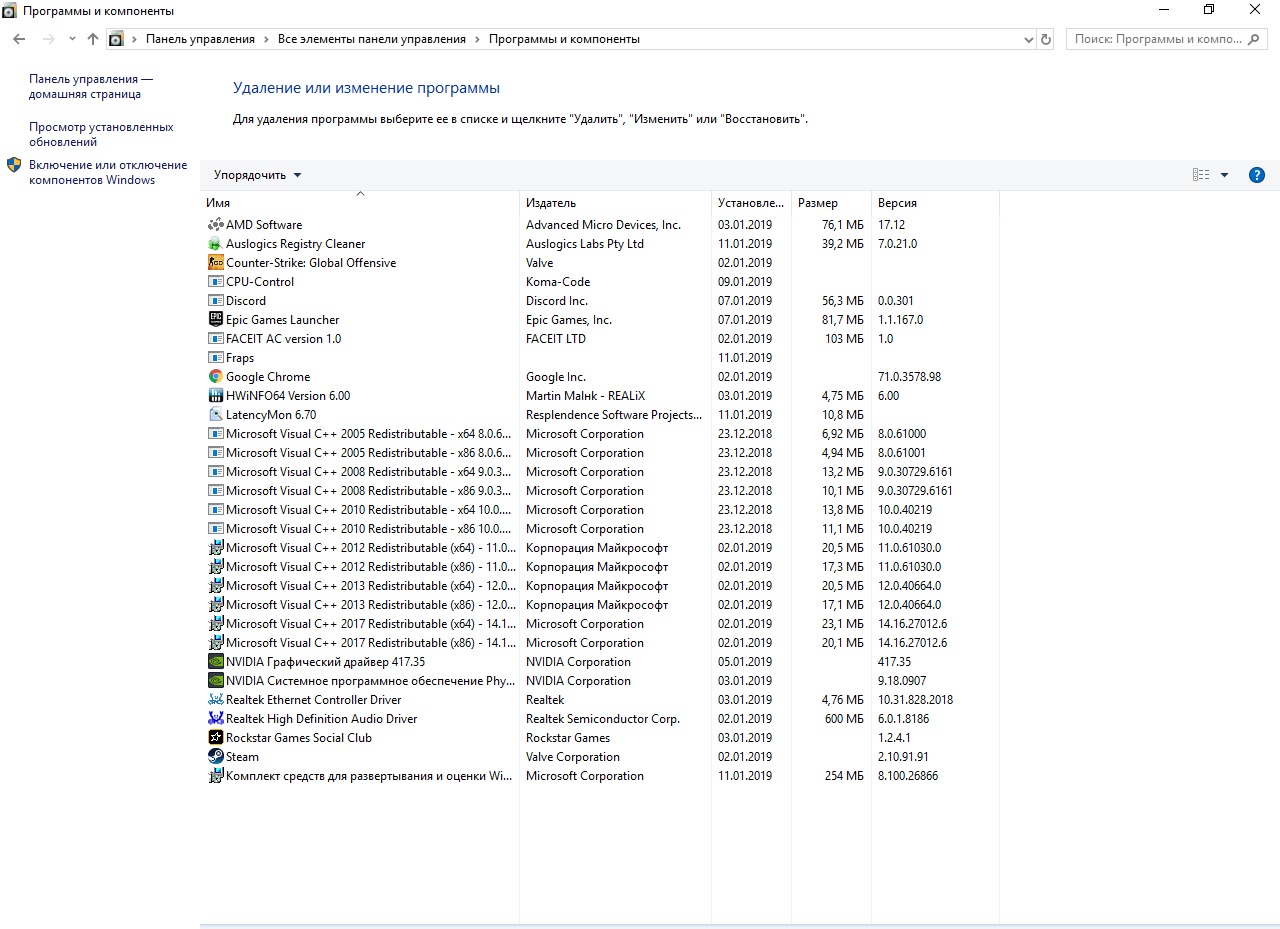Click the search magnifier icon

click(x=1254, y=39)
